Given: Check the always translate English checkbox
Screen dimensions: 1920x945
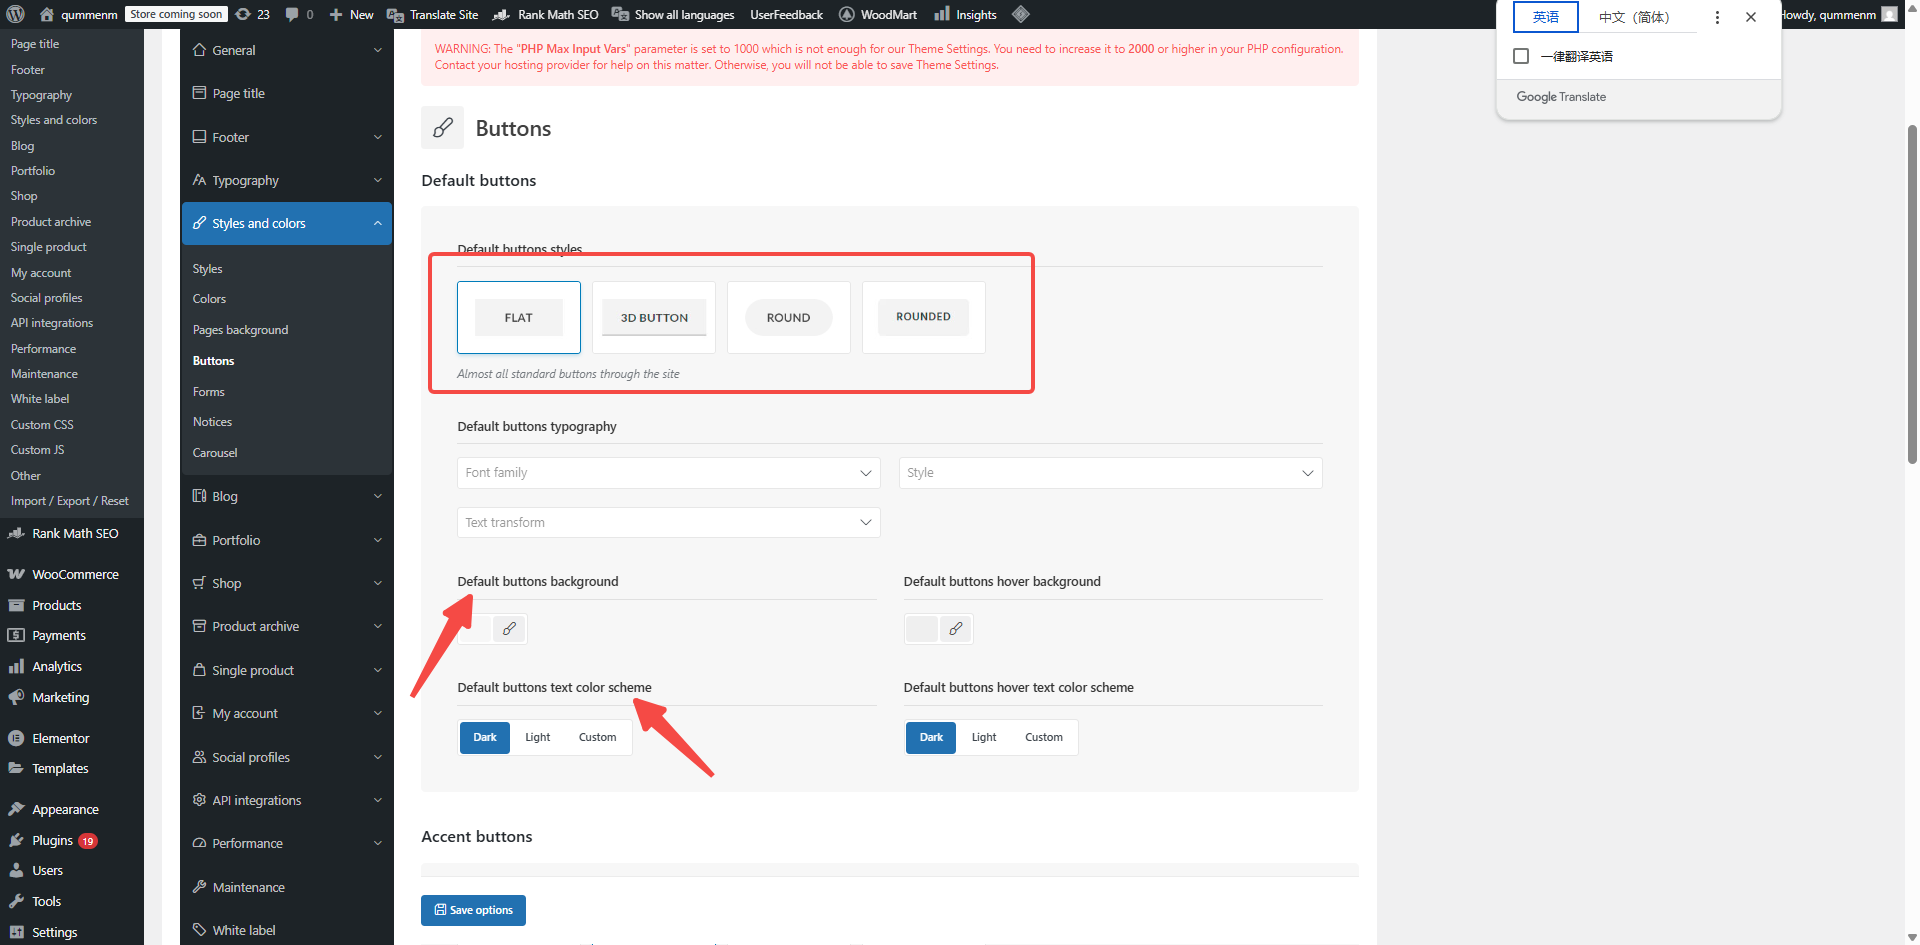Looking at the screenshot, I should pos(1521,56).
